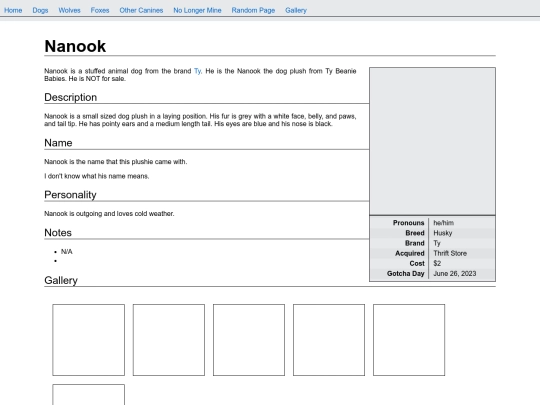Click 'I don't know what his name means' line
Screen dimensions: 540x405
pos(97,176)
